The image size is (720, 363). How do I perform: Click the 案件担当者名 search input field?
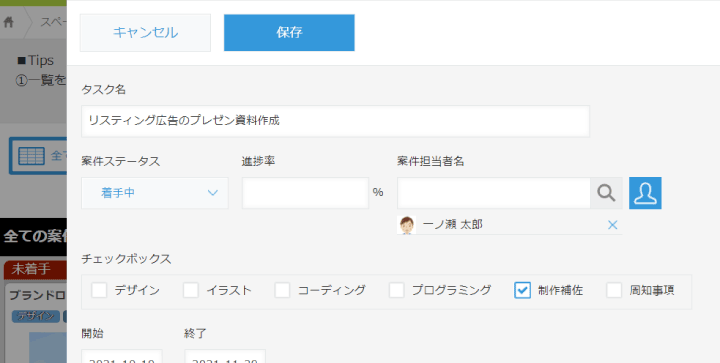click(494, 193)
